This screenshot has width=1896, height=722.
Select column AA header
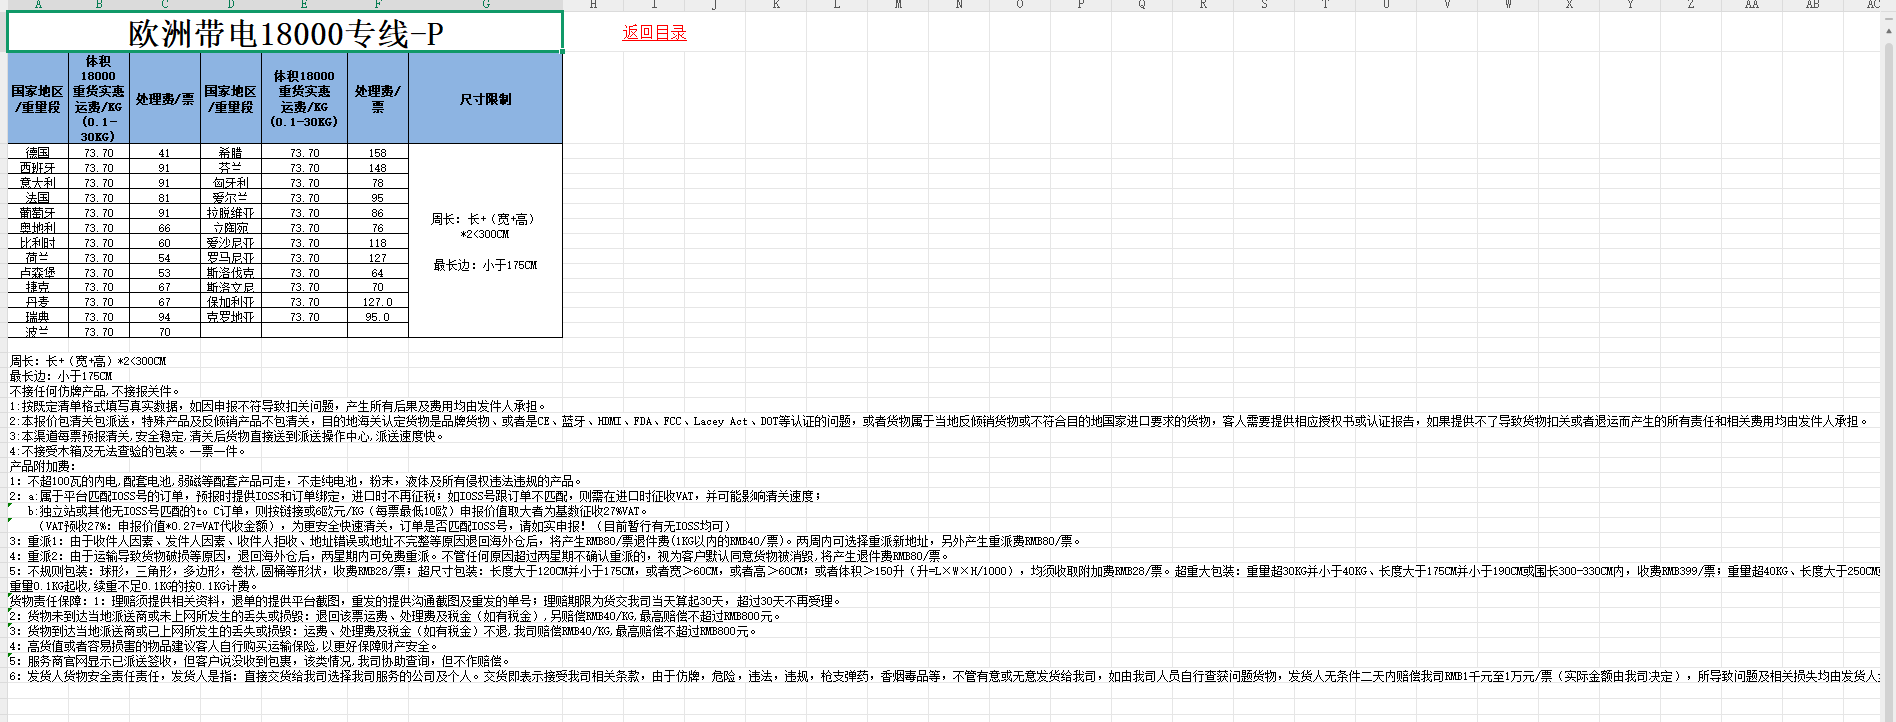(1752, 5)
